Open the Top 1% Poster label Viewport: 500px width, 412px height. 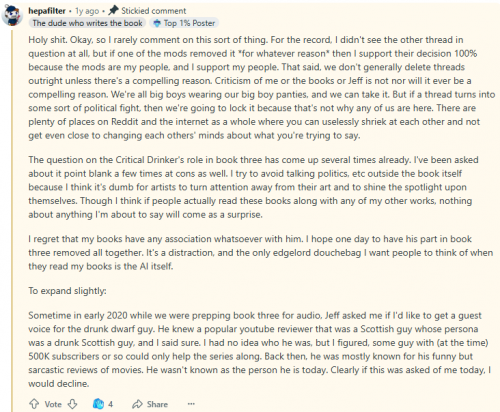click(x=189, y=23)
